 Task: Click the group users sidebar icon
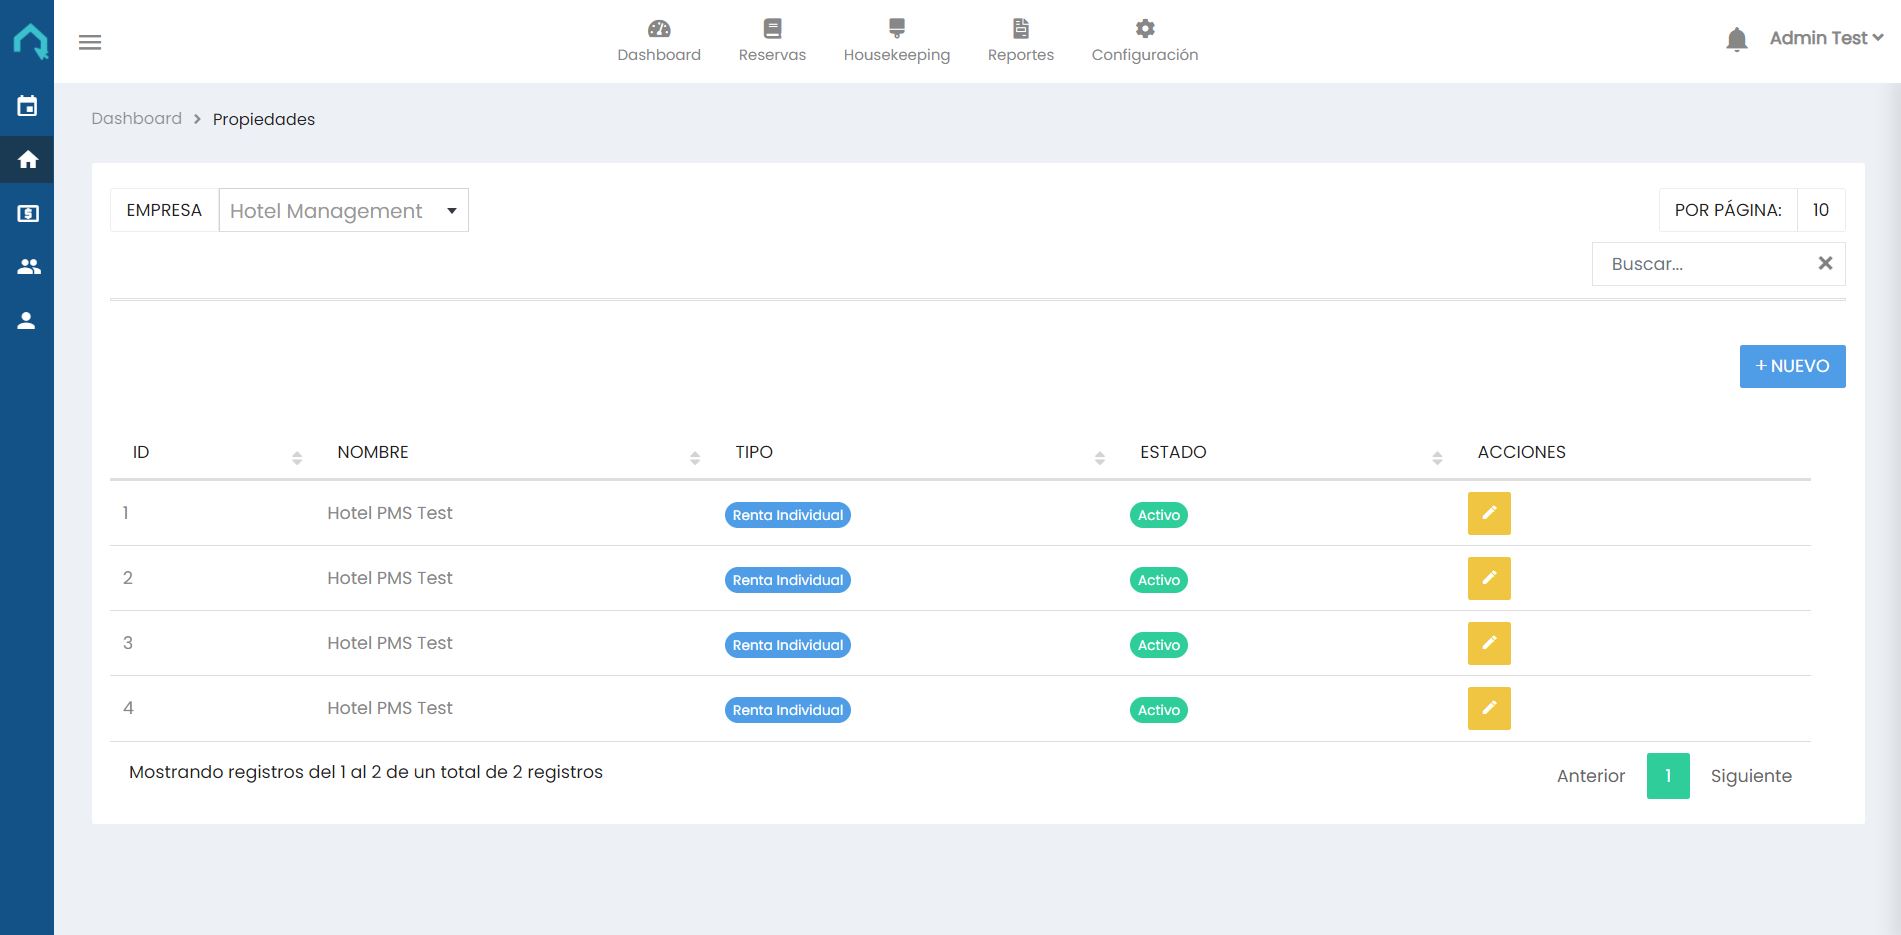click(27, 267)
